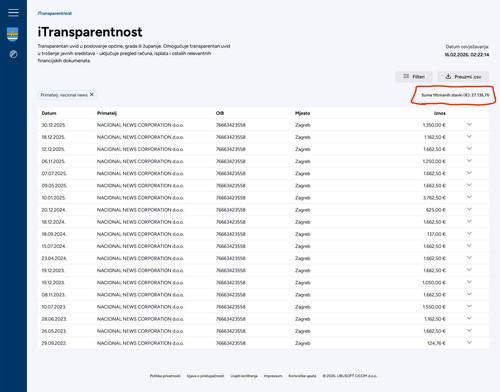
Task: Follow the iTransparentnost breadcrumb link
Action: (55, 13)
